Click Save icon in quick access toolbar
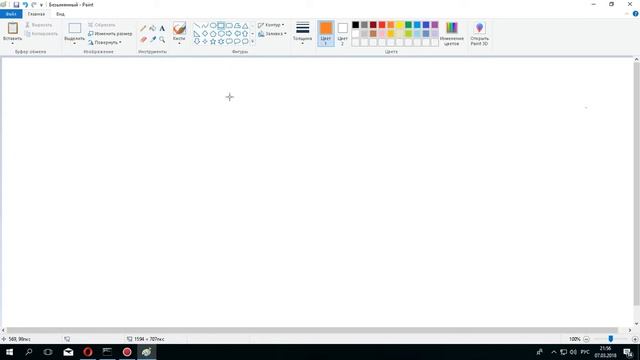 pos(16,4)
